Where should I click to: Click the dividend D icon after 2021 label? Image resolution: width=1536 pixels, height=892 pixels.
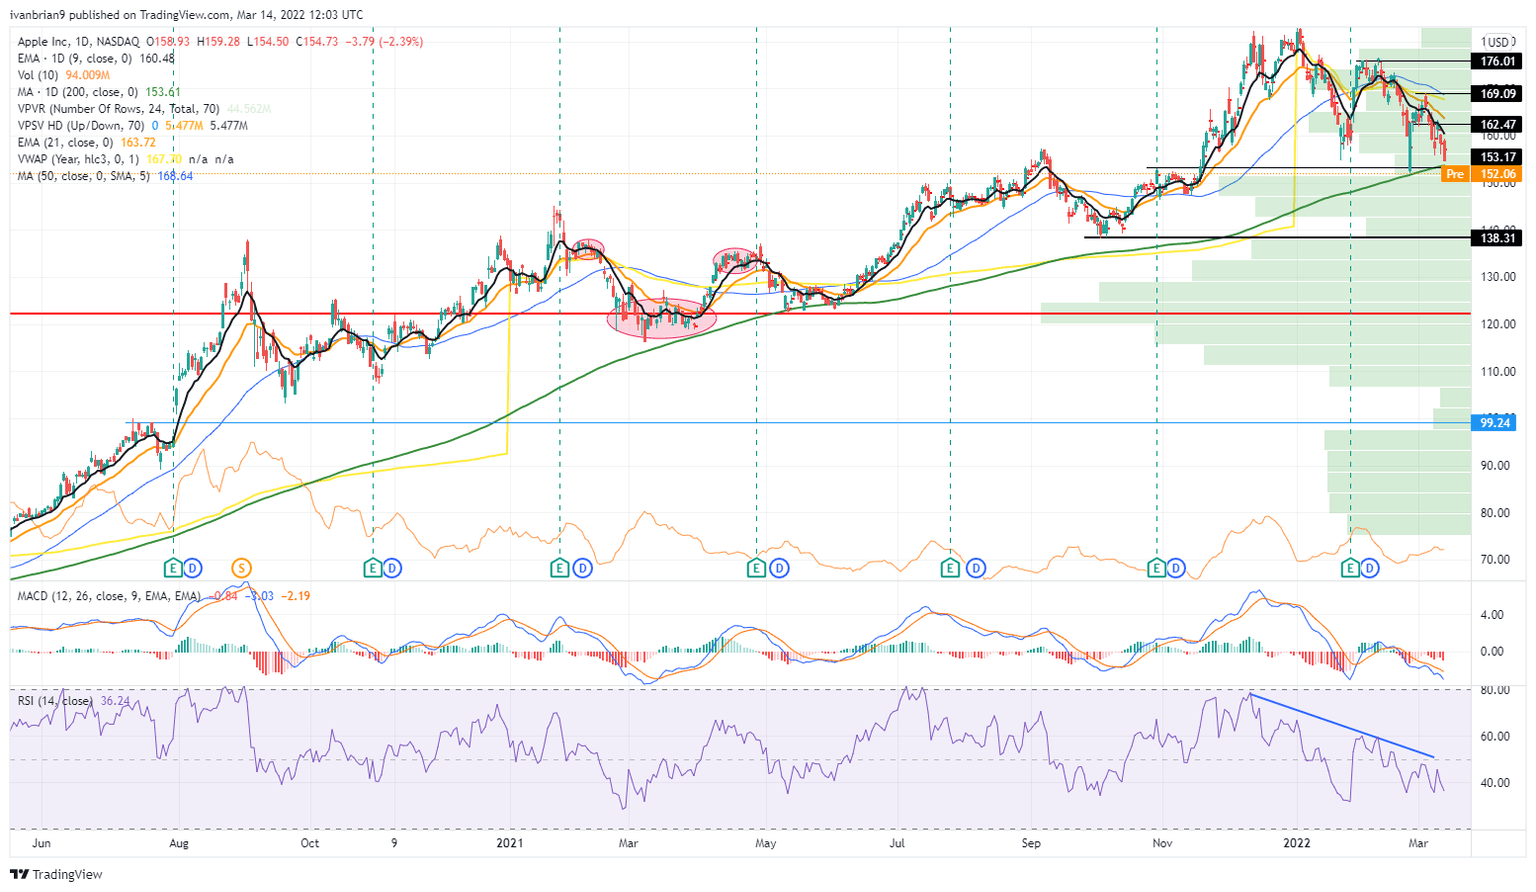[582, 568]
